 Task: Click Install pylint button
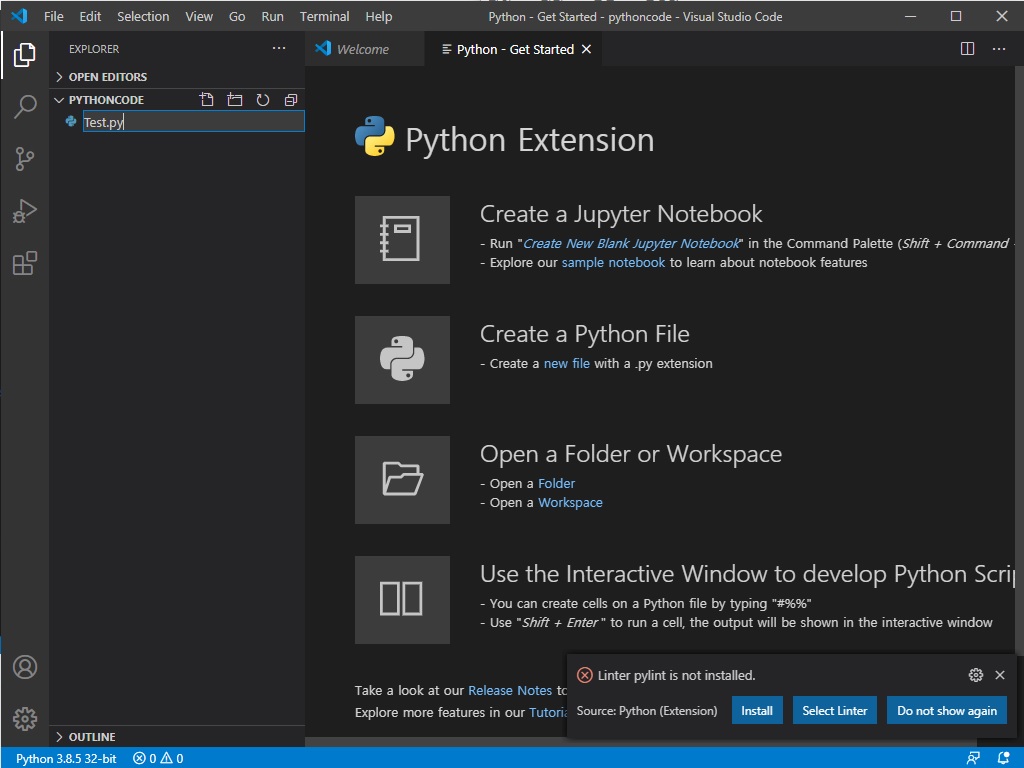(757, 711)
